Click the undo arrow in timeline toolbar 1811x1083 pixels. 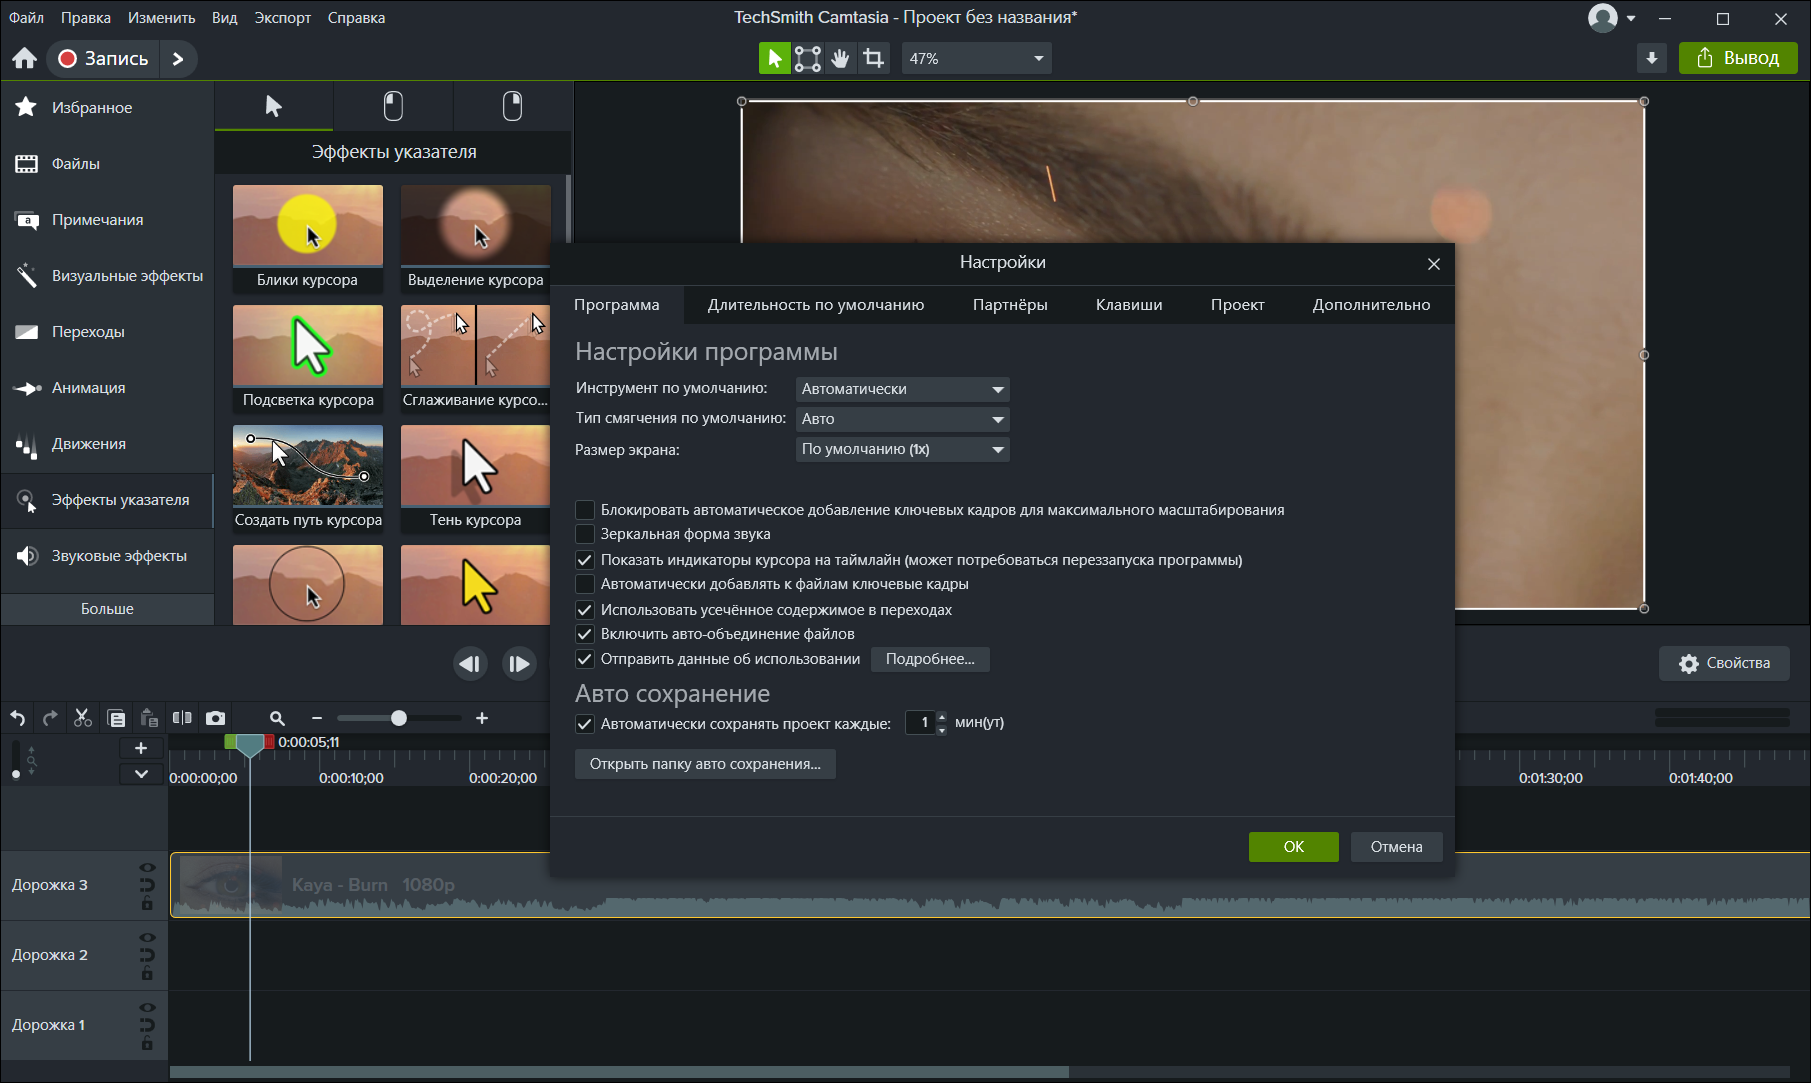click(x=17, y=718)
